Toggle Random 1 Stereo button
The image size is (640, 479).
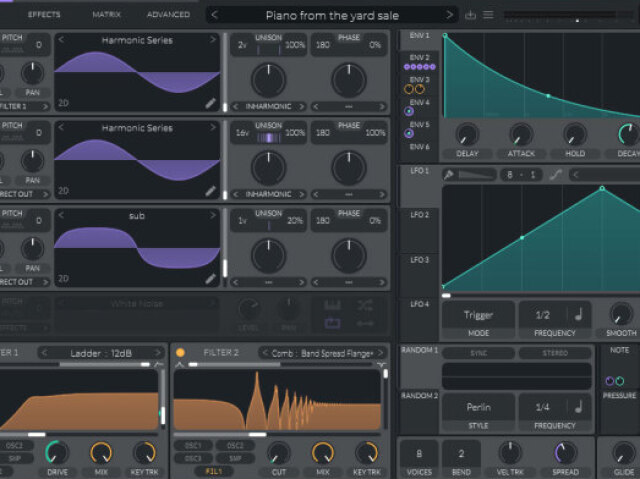[555, 353]
